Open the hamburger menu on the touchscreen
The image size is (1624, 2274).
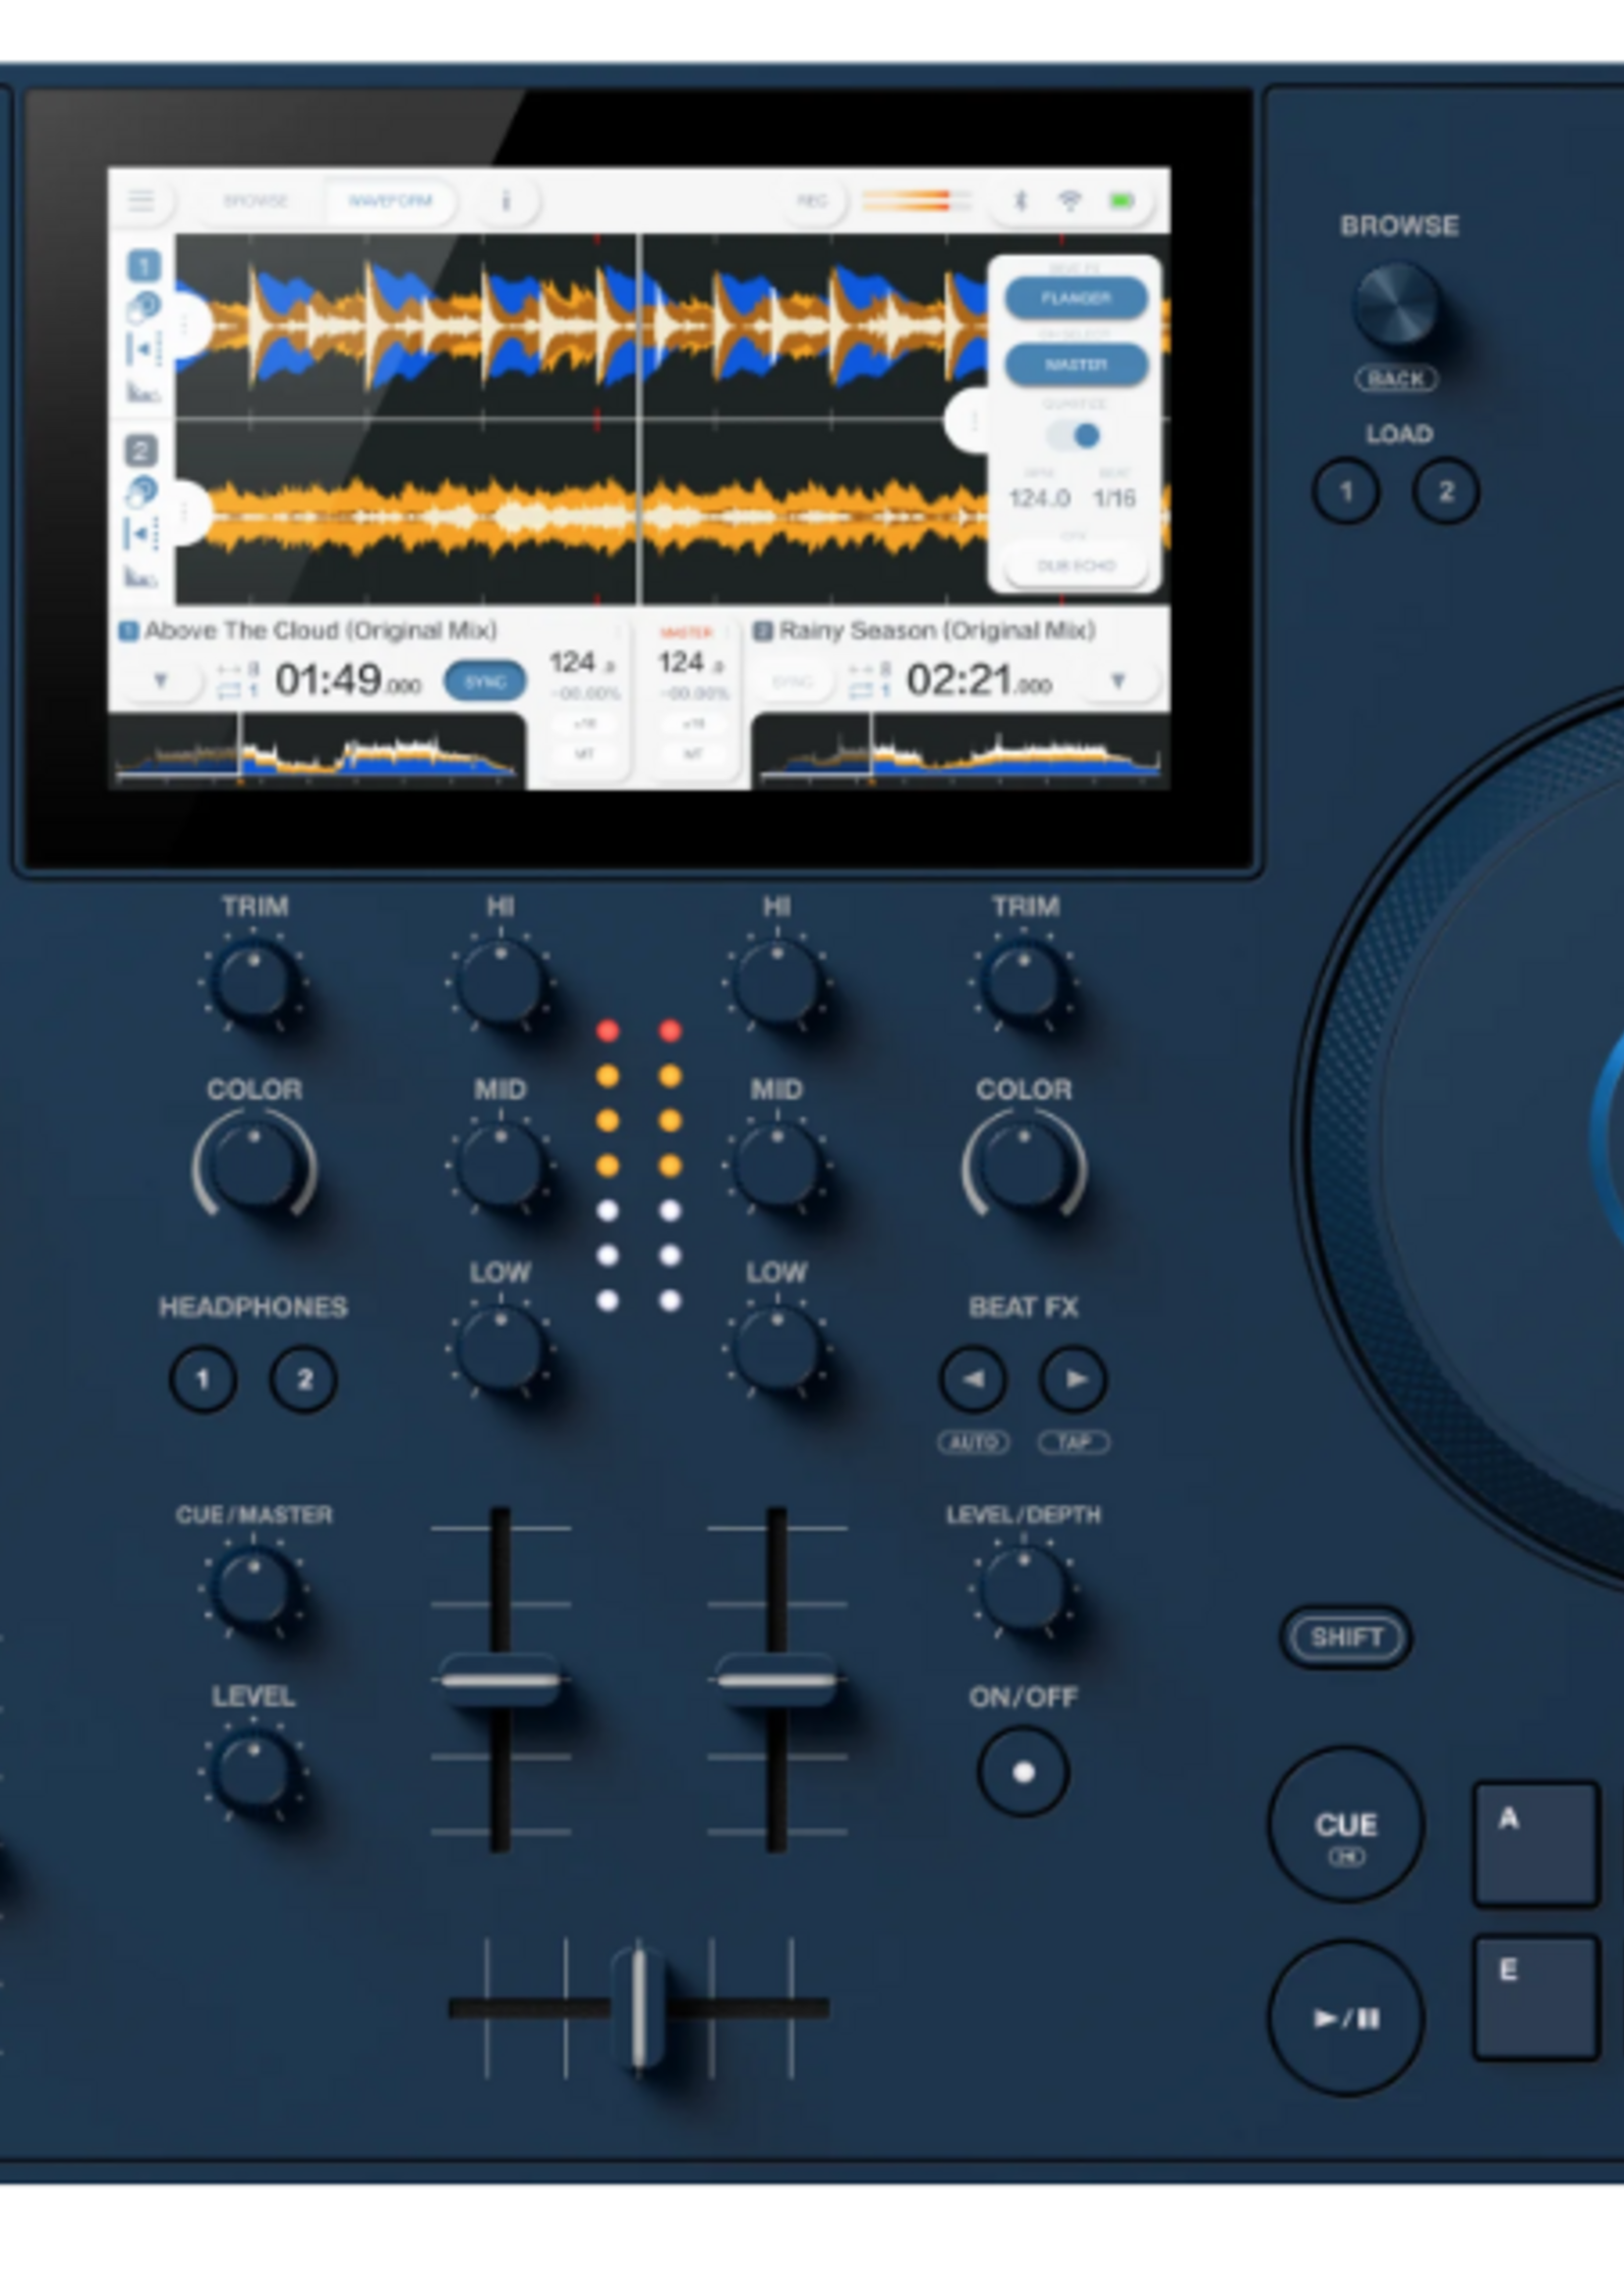click(x=141, y=201)
